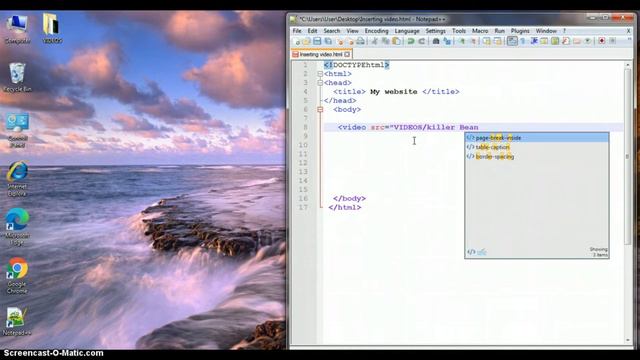This screenshot has width=640, height=360.
Task: Place cursor after 'Bean' on line 8
Action: pyautogui.click(x=479, y=127)
